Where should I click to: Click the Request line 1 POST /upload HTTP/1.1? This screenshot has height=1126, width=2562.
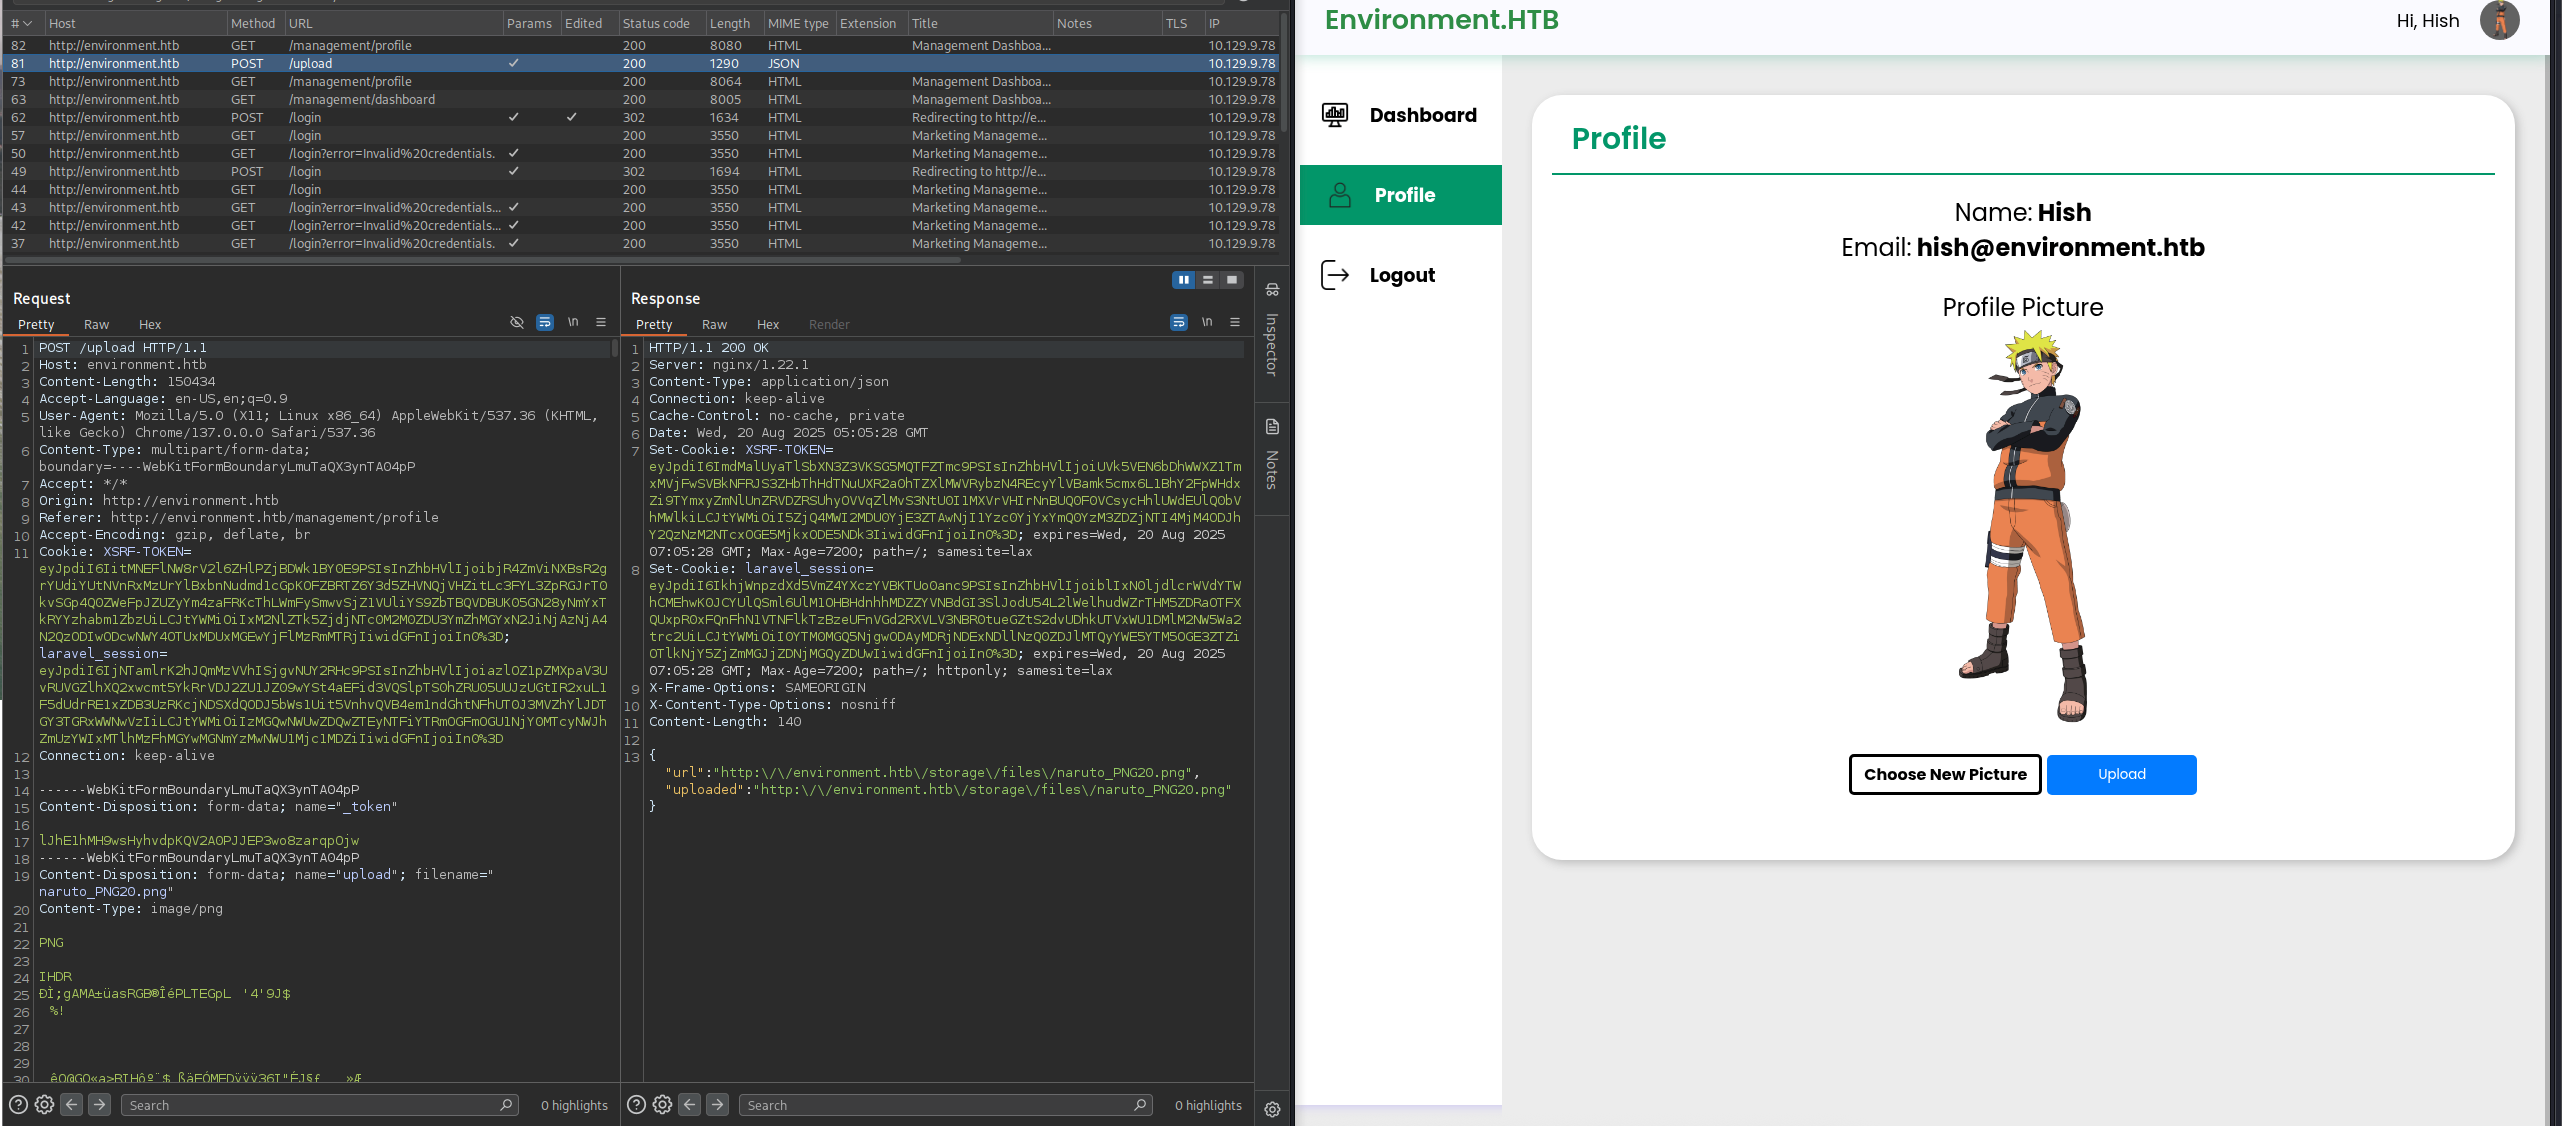[x=123, y=348]
